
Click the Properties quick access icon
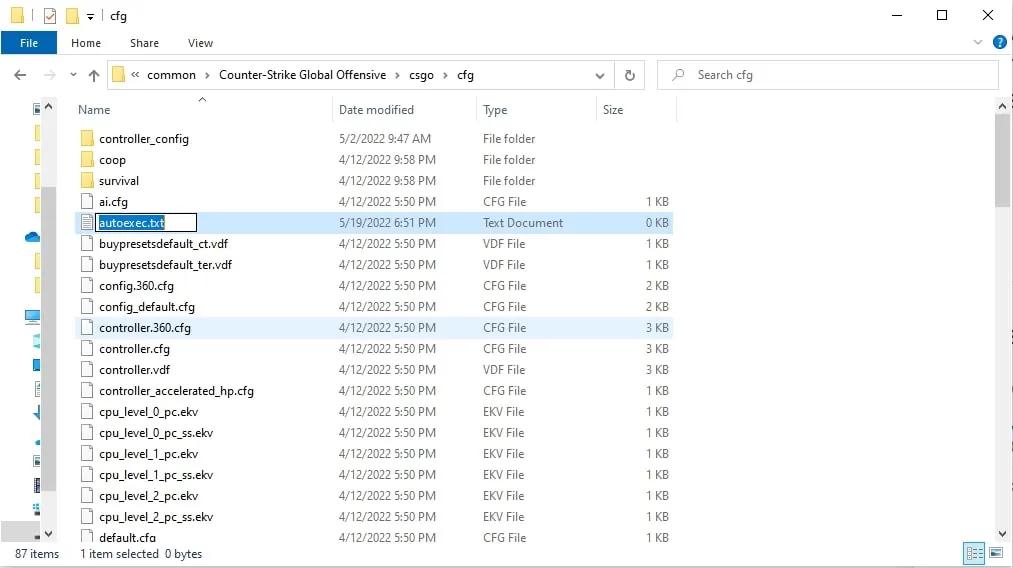pyautogui.click(x=50, y=16)
